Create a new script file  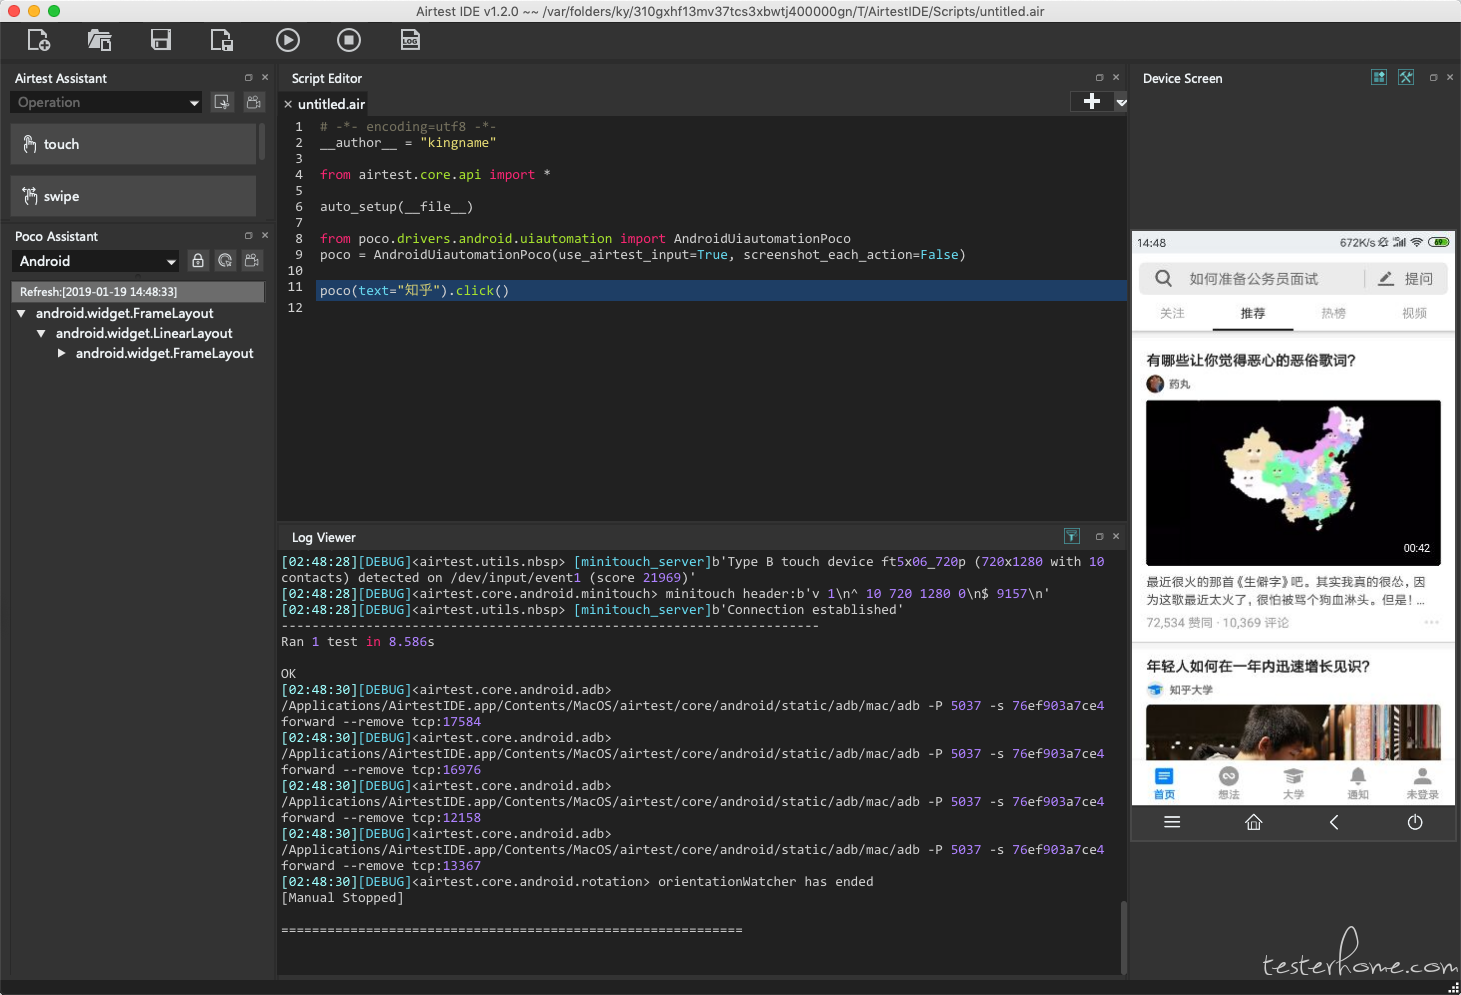[x=38, y=40]
